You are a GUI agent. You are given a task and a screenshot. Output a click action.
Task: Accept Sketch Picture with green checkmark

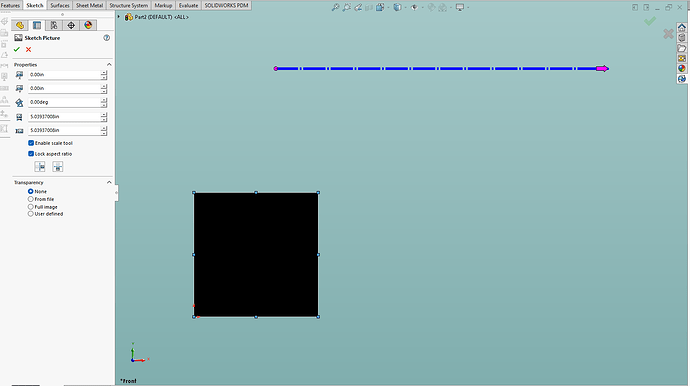pos(17,49)
